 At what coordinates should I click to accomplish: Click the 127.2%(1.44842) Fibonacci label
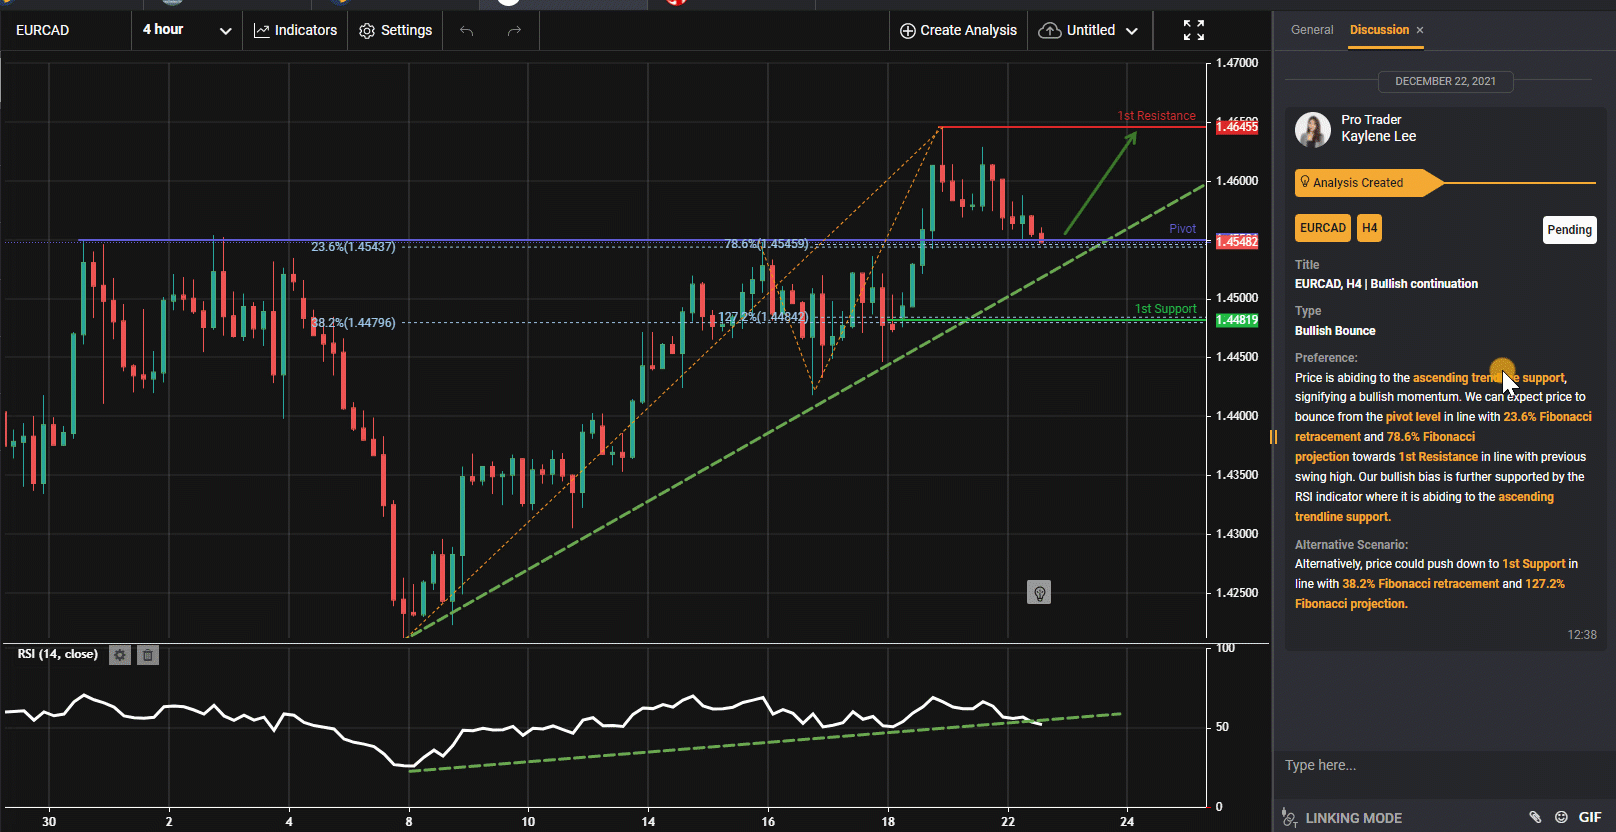coord(763,317)
